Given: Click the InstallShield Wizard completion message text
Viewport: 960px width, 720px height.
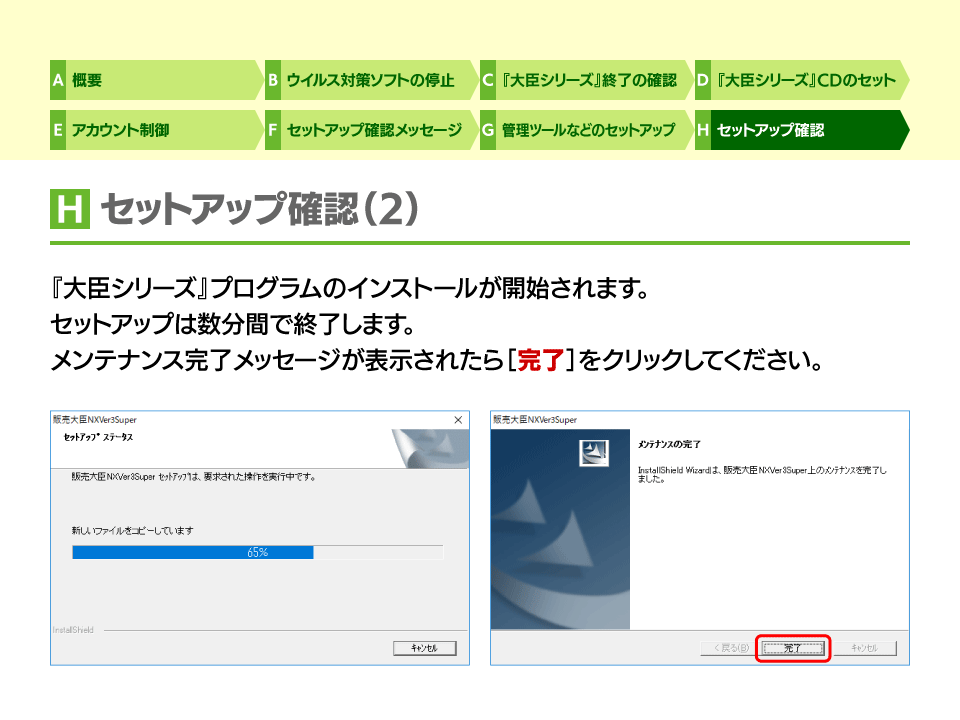Looking at the screenshot, I should (x=762, y=474).
